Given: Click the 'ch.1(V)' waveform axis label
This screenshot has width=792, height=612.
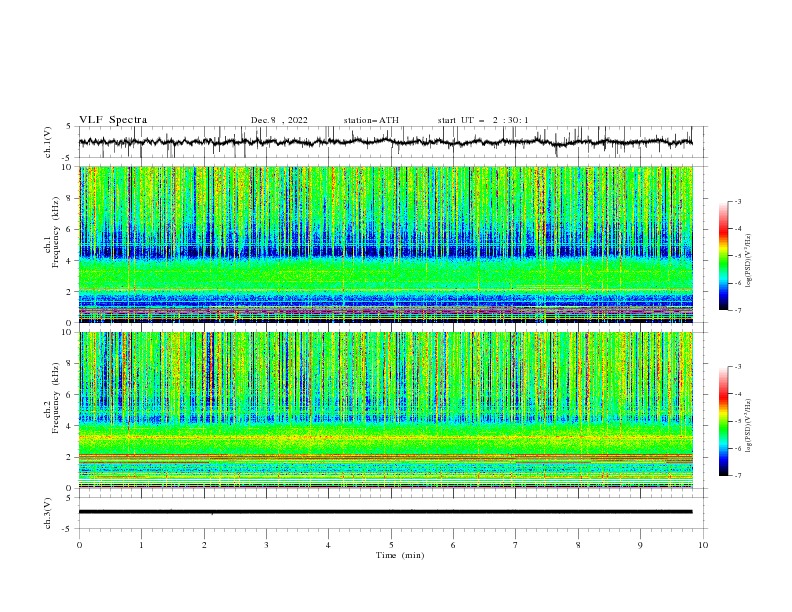Looking at the screenshot, I should click(x=48, y=142).
